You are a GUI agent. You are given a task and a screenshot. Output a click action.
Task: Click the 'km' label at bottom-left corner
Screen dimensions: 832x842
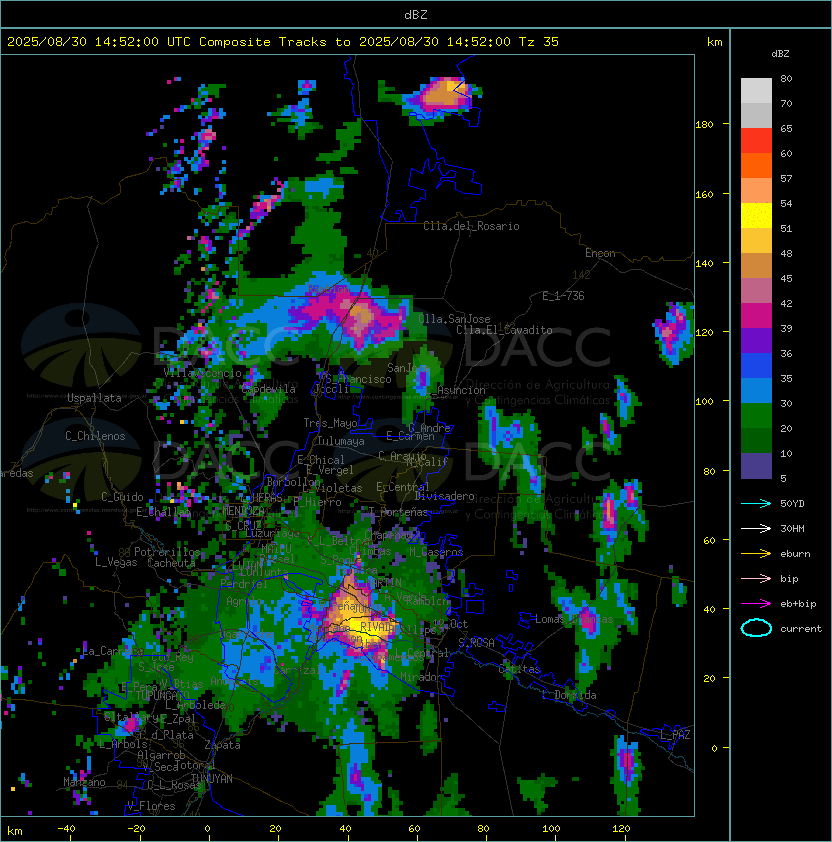click(x=15, y=831)
